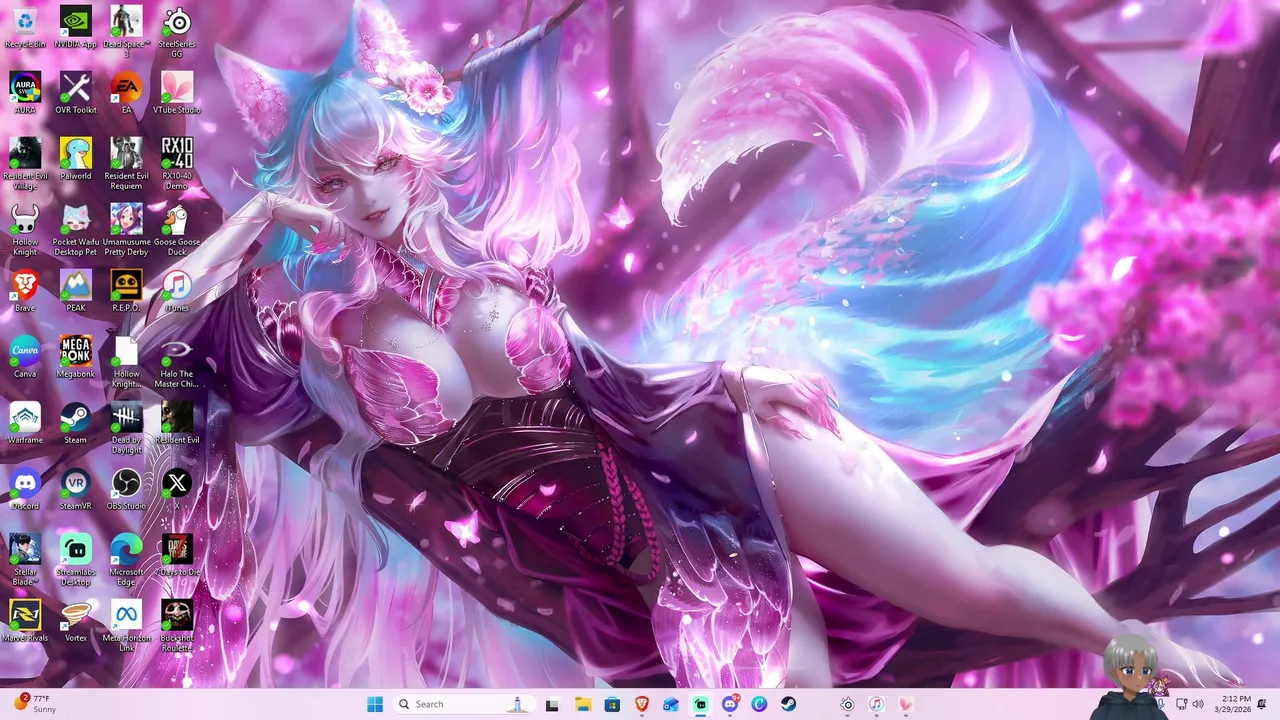The height and width of the screenshot is (720, 1280).
Task: Click the taskbar Search box
Action: (462, 704)
